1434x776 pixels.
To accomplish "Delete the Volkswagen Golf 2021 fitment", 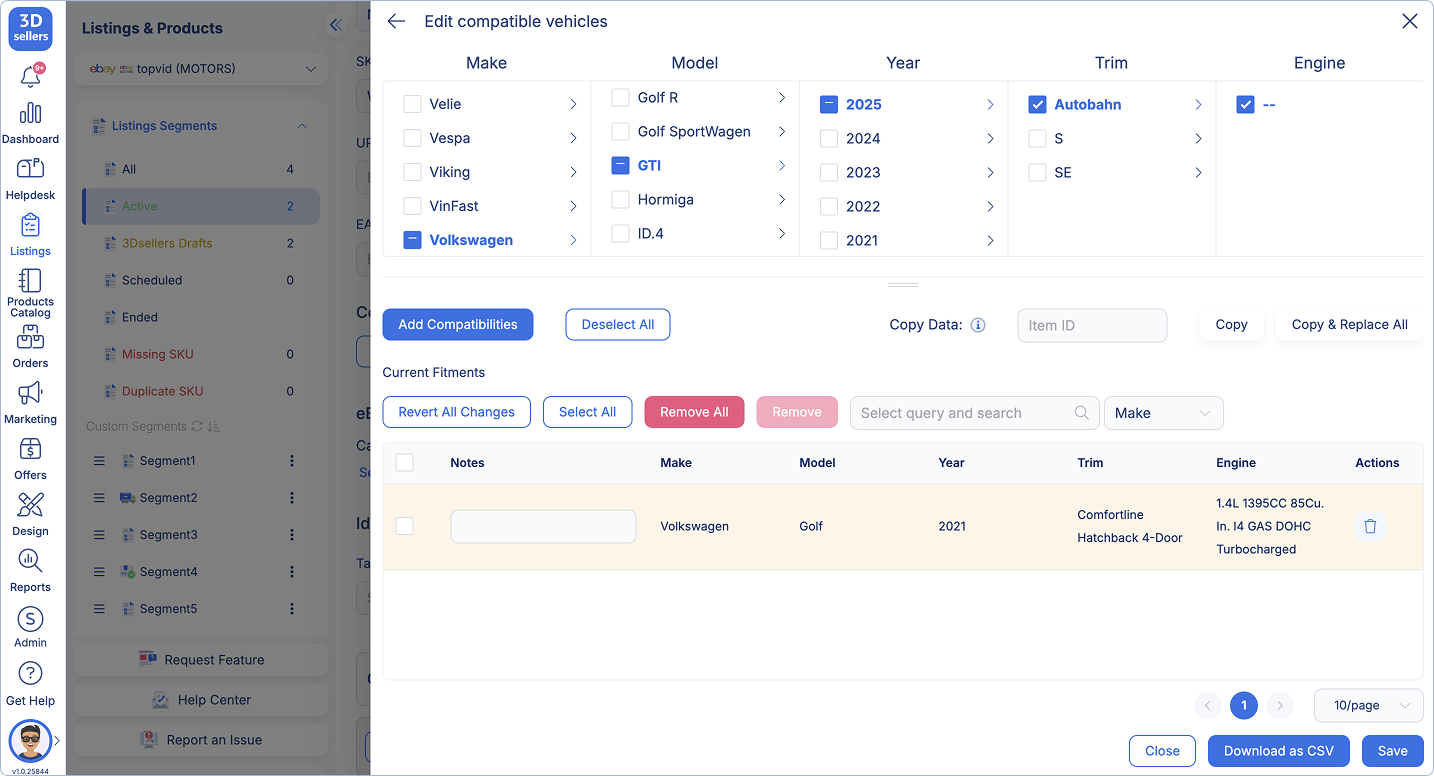I will 1370,526.
